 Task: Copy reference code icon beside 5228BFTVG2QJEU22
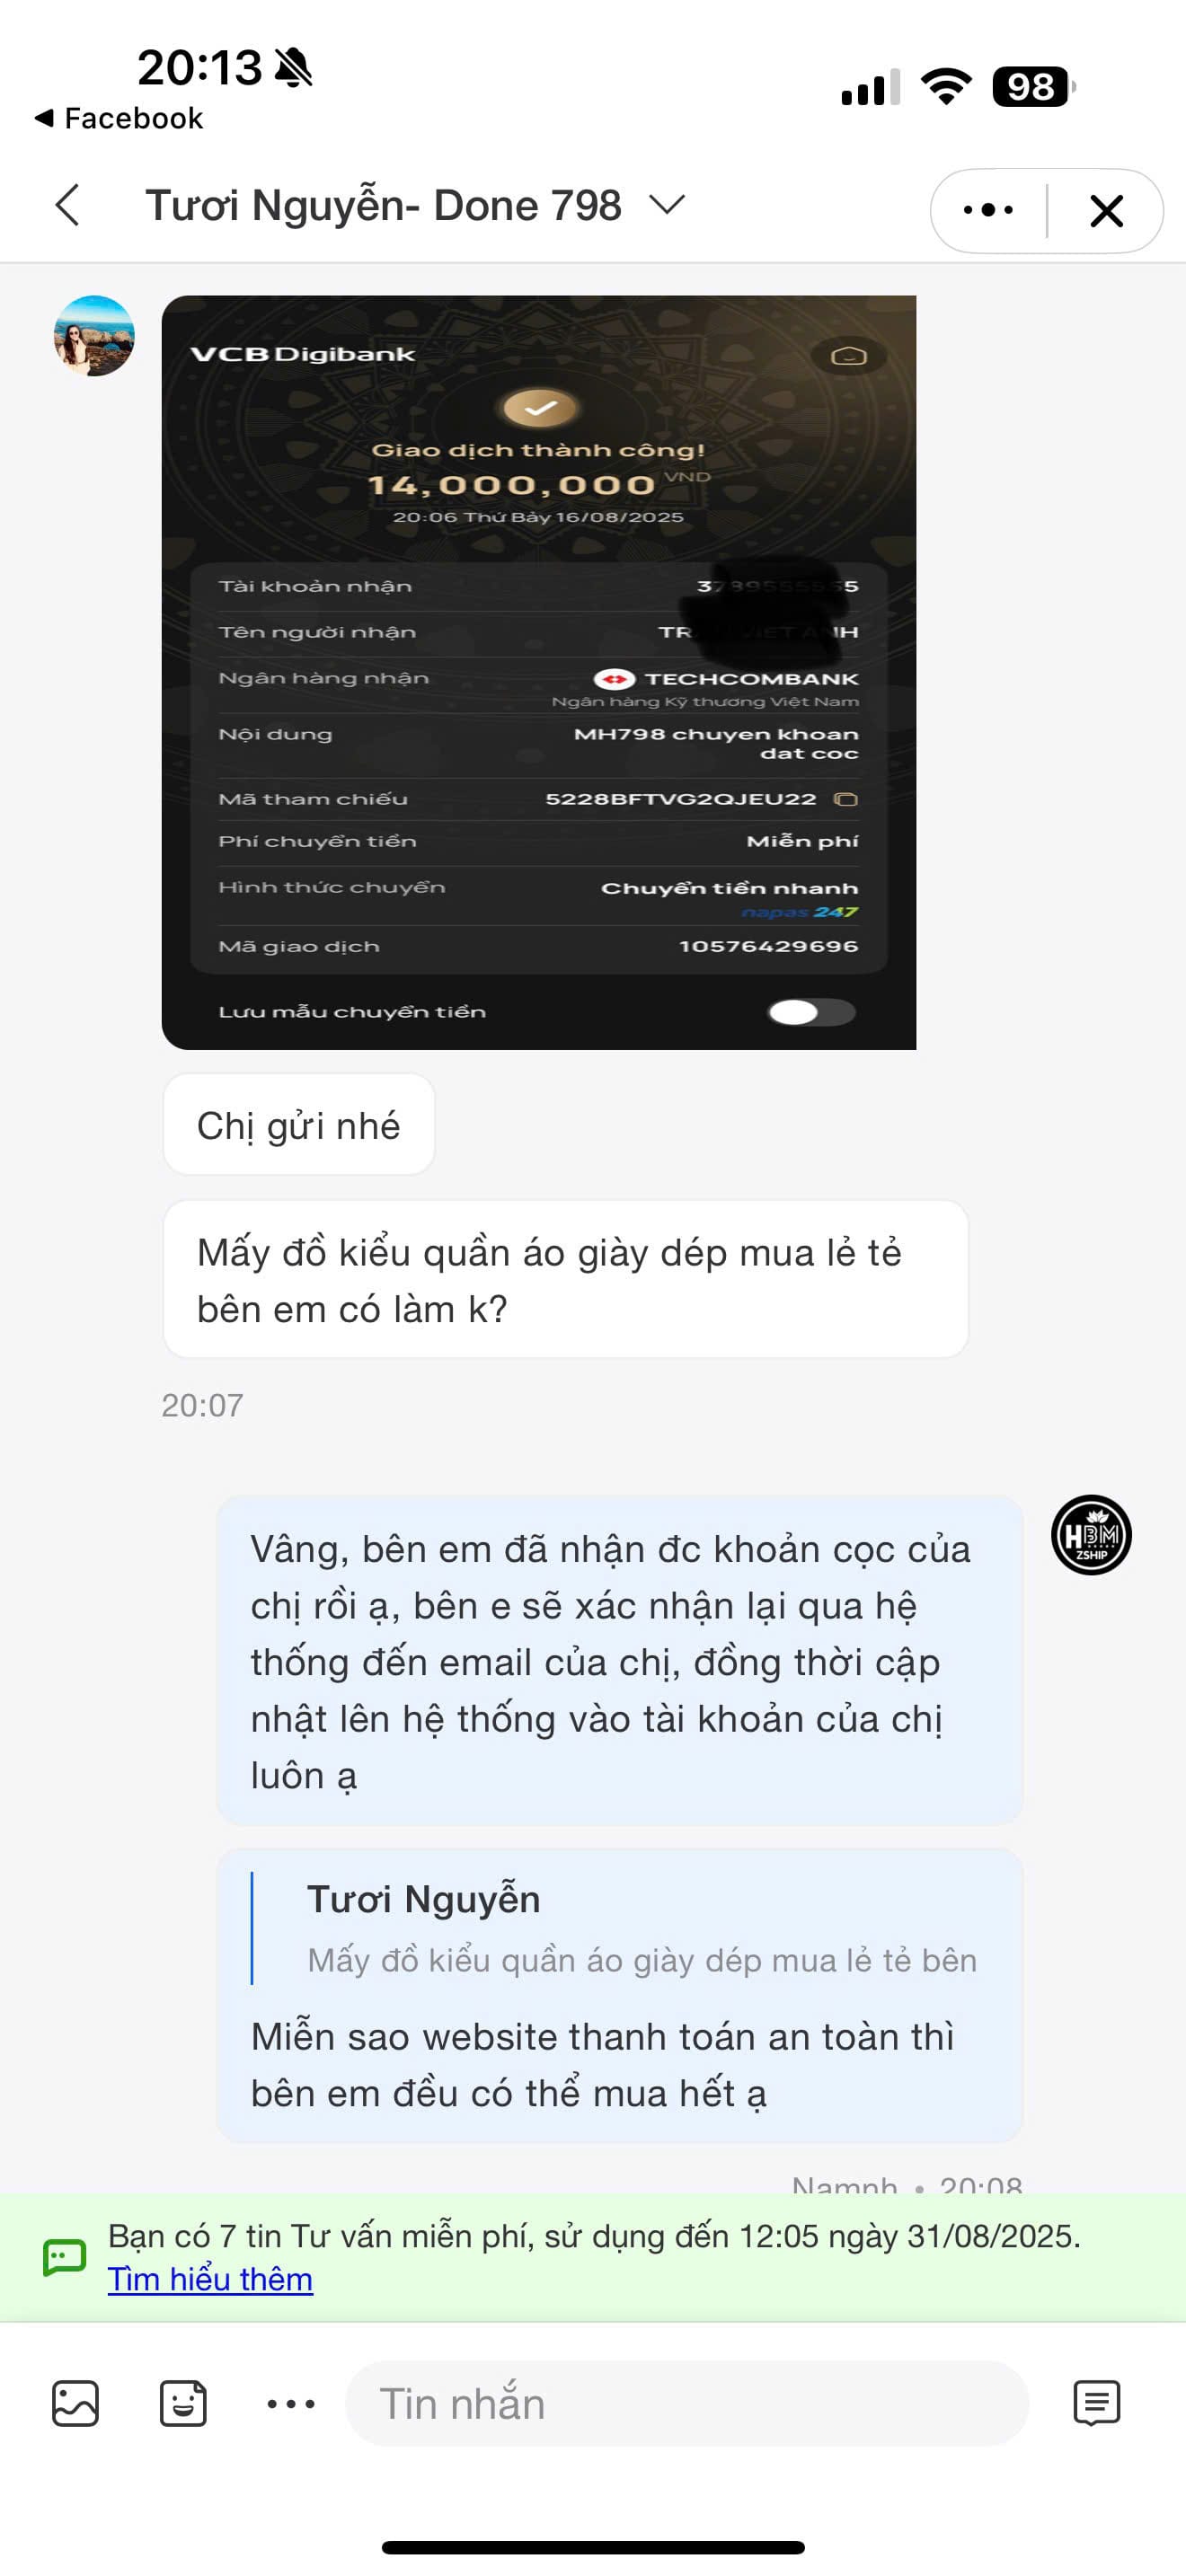click(x=846, y=799)
